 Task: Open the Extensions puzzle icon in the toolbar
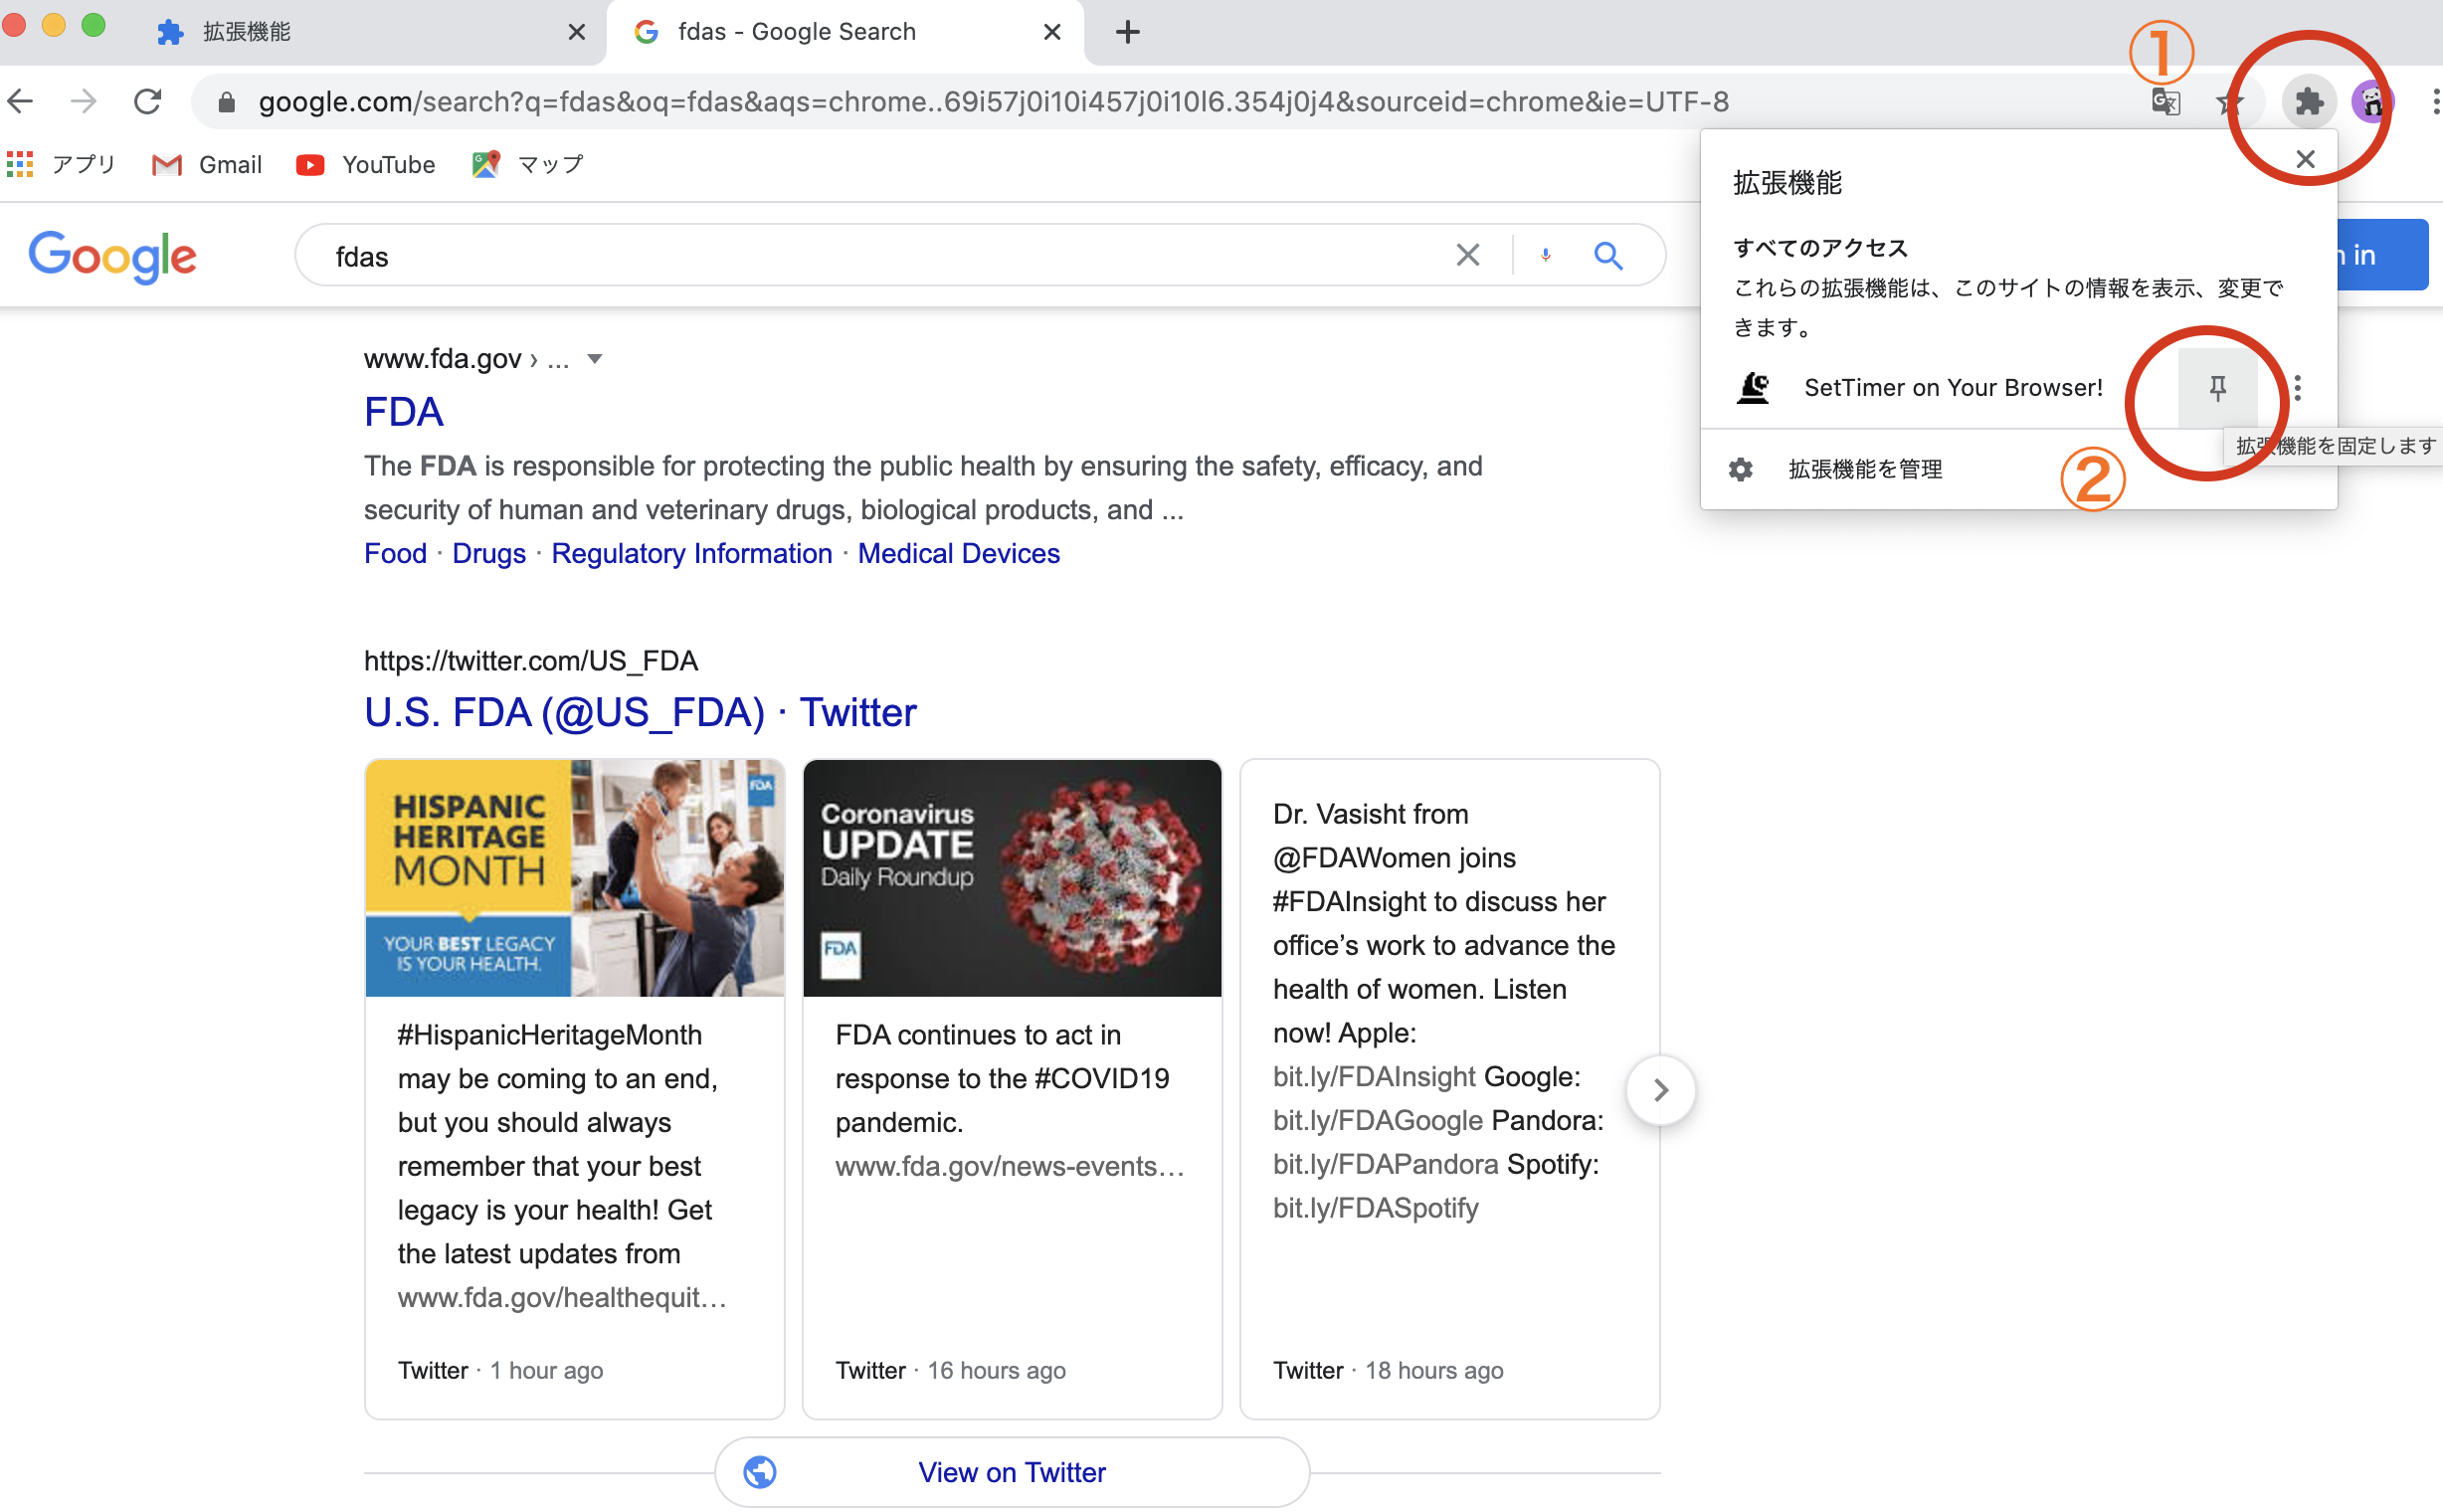coord(2308,101)
